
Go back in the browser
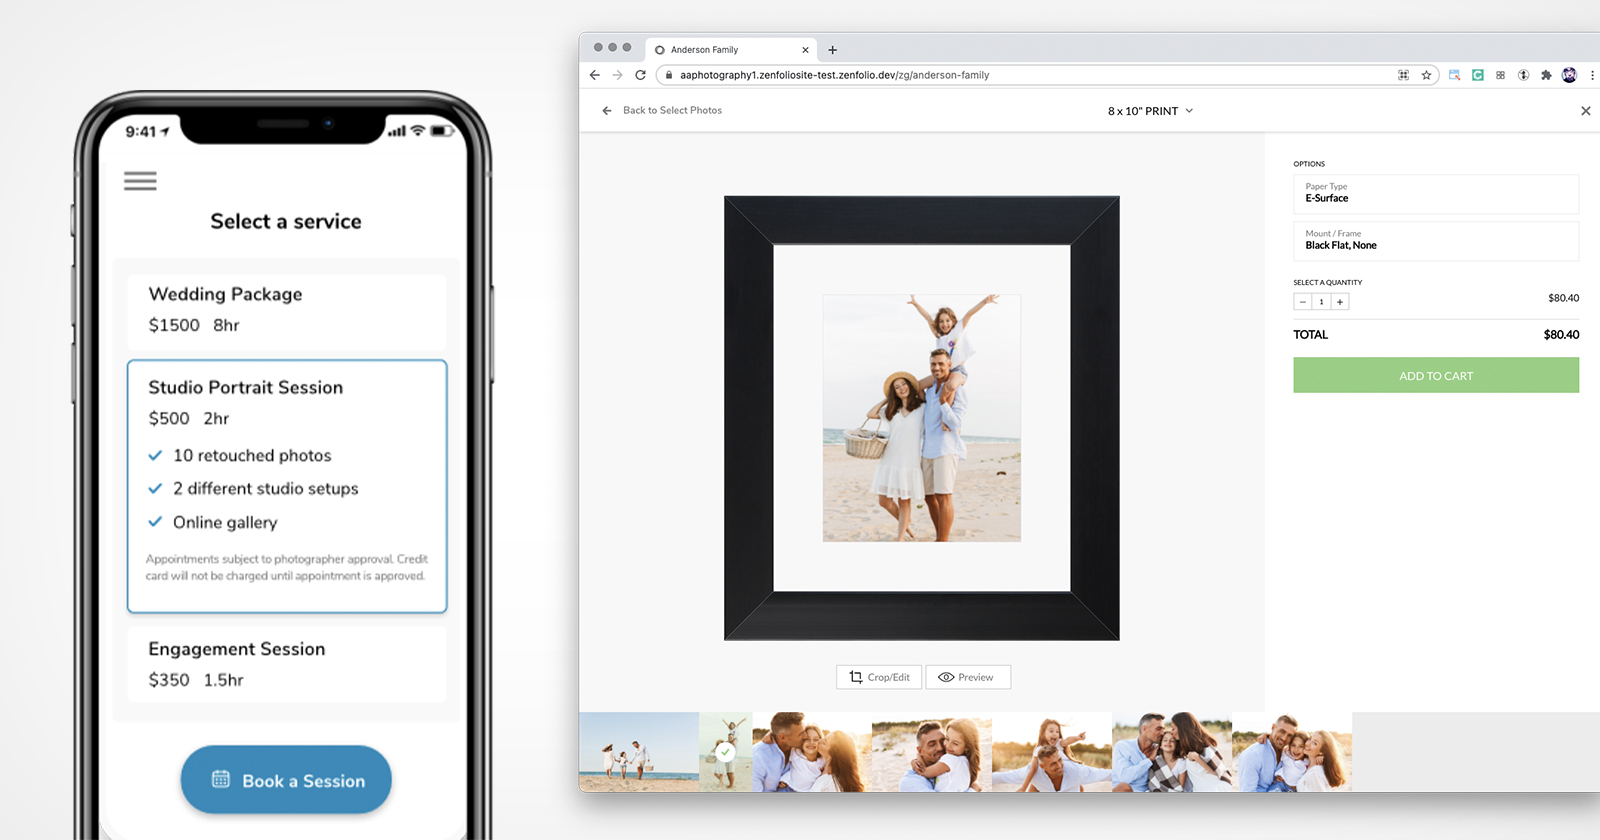(x=595, y=75)
